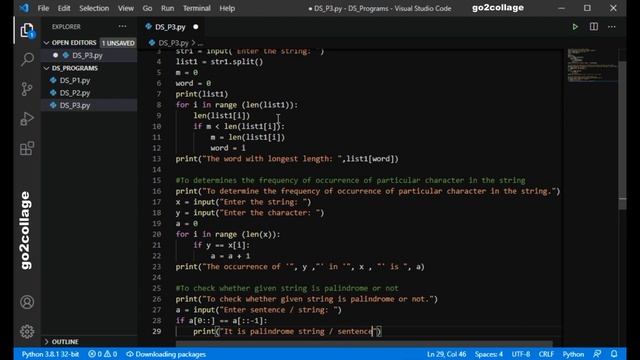Open Explorer Views and More Actions ellipsis

click(122, 27)
